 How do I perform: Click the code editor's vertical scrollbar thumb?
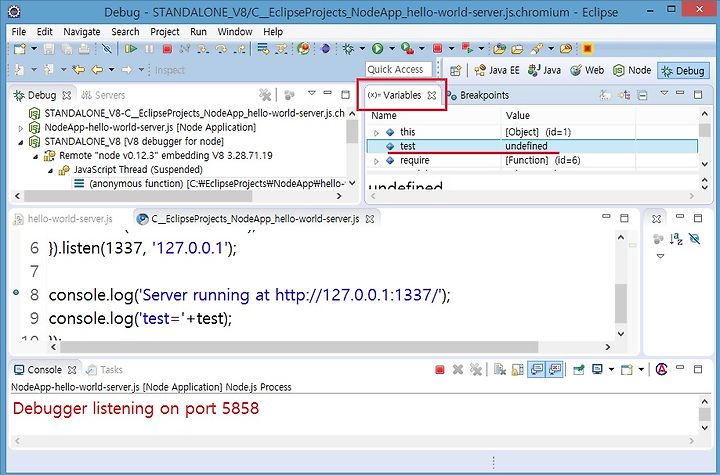[621, 303]
